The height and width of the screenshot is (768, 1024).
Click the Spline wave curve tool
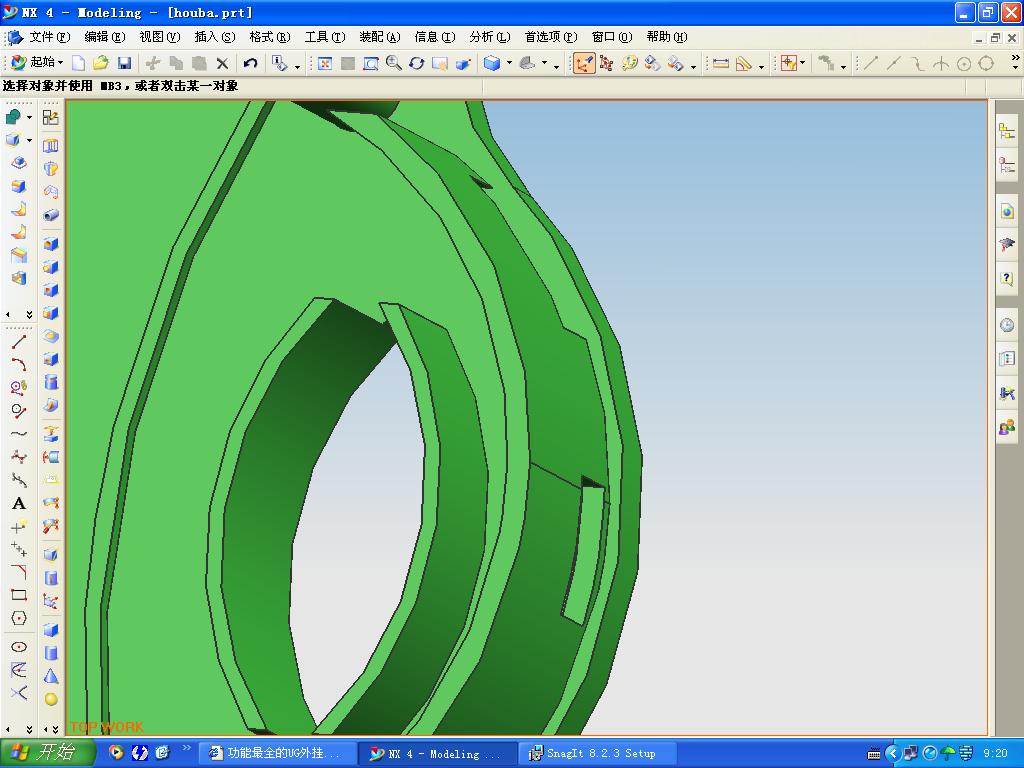19,434
